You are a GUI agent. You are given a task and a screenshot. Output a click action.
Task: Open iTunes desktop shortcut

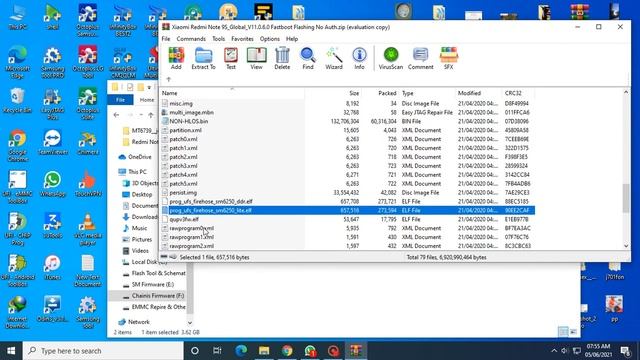53,268
